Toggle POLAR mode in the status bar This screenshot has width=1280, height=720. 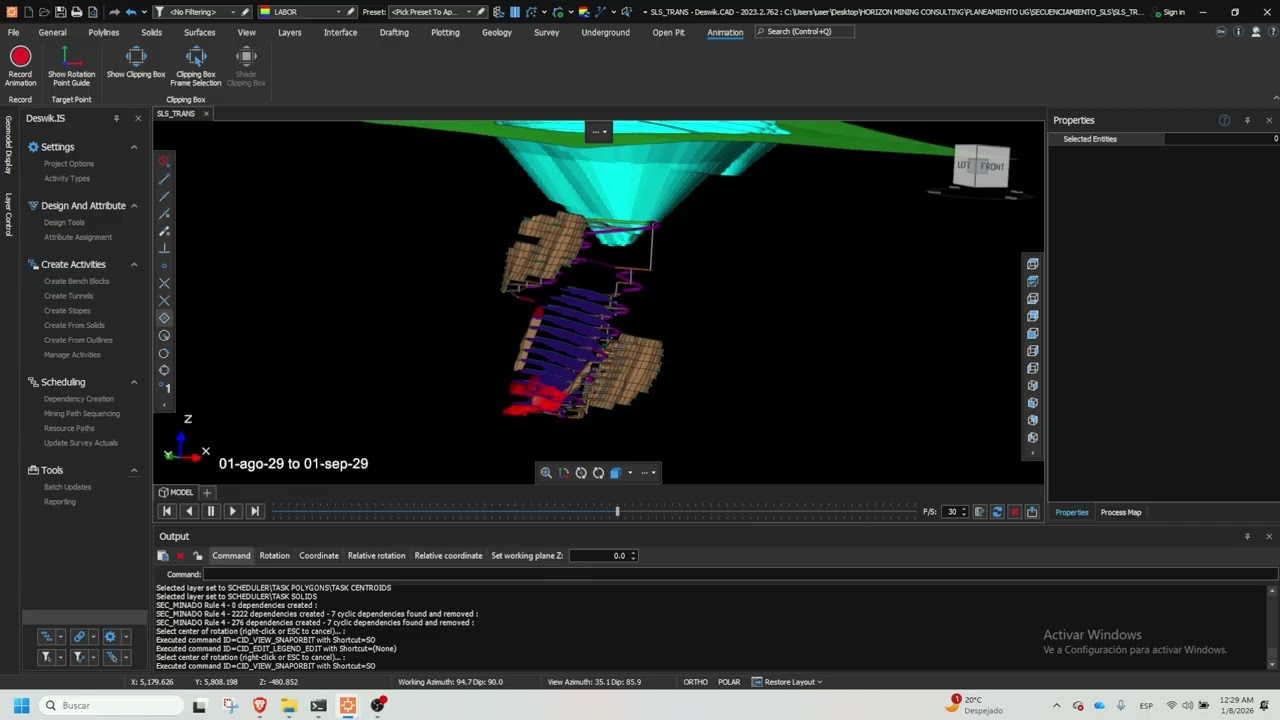pyautogui.click(x=729, y=682)
